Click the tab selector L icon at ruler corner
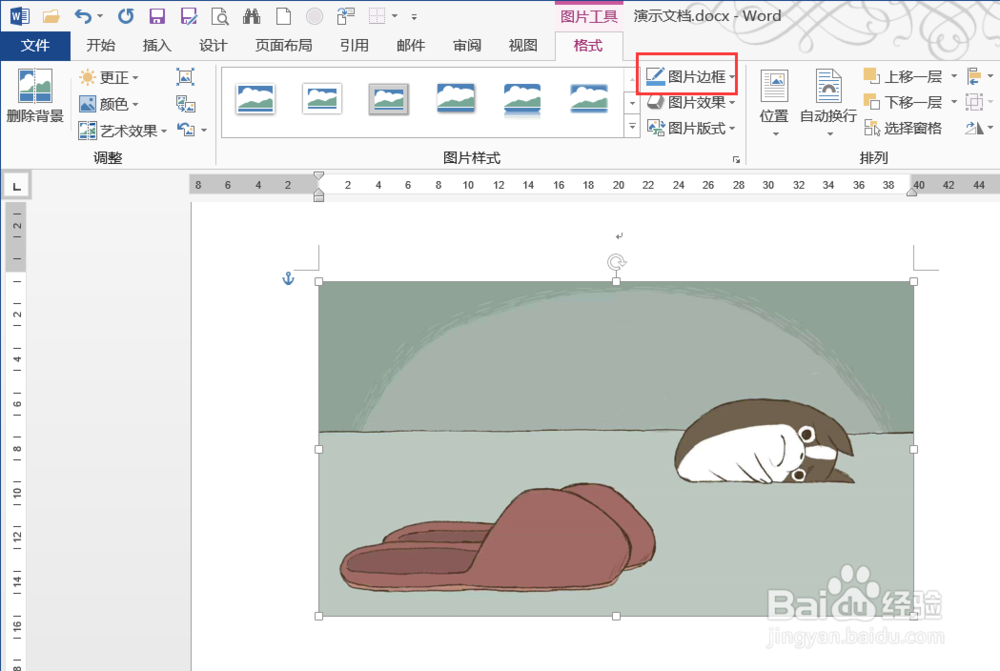 click(17, 186)
